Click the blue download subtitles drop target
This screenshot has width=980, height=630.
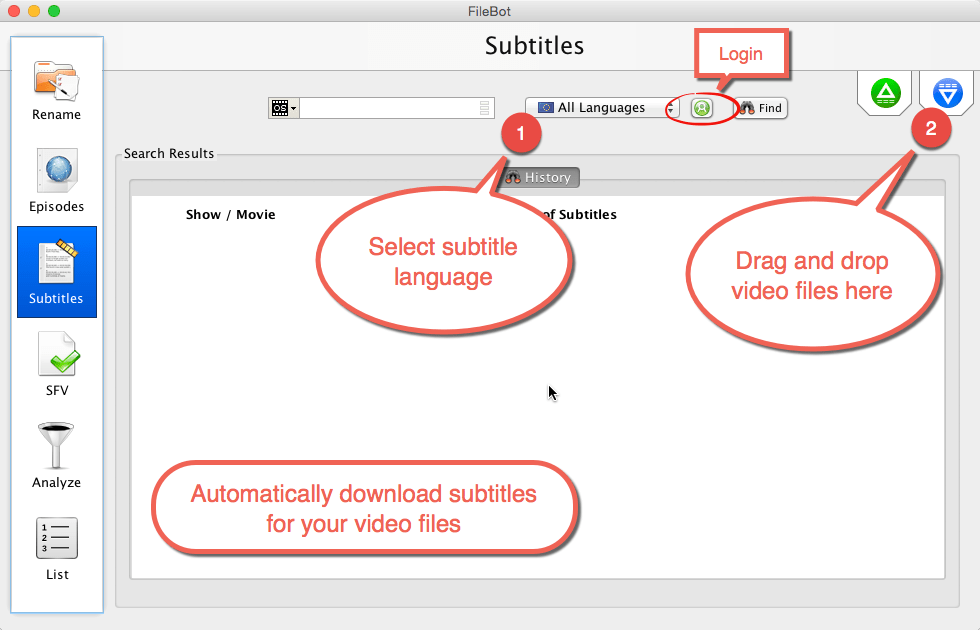[x=946, y=92]
